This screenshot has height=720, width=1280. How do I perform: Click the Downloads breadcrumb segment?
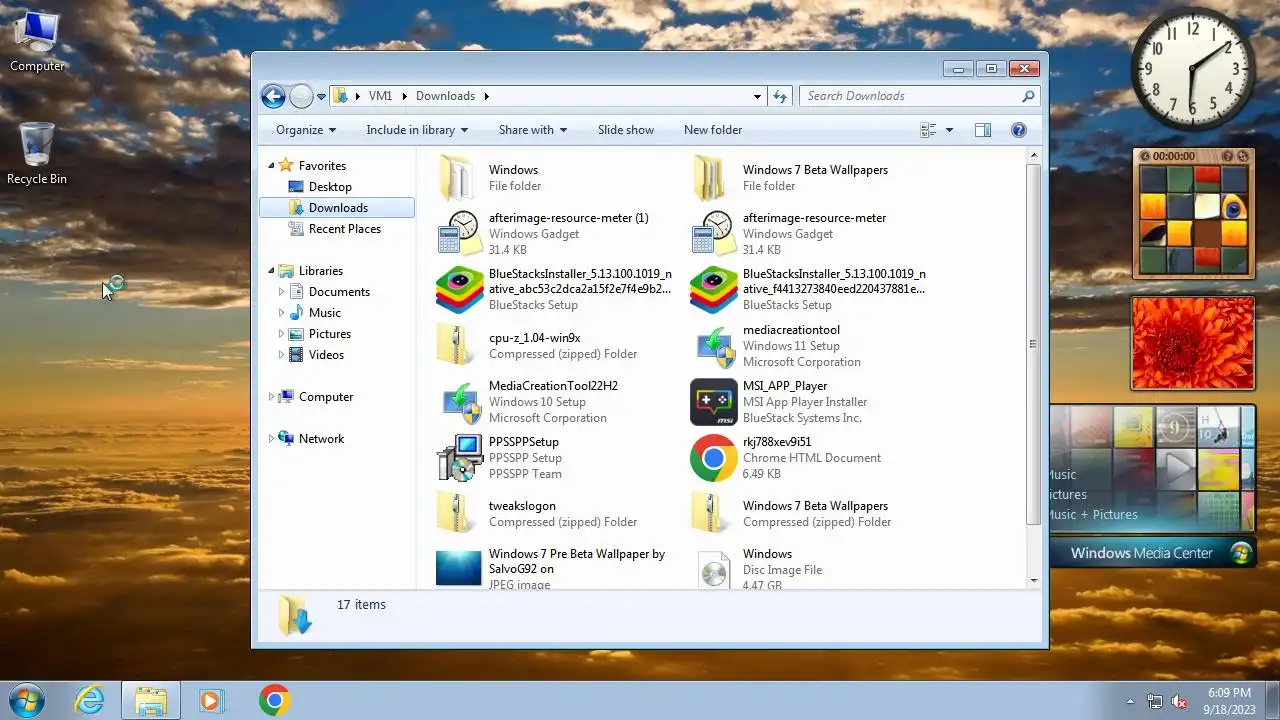[445, 96]
